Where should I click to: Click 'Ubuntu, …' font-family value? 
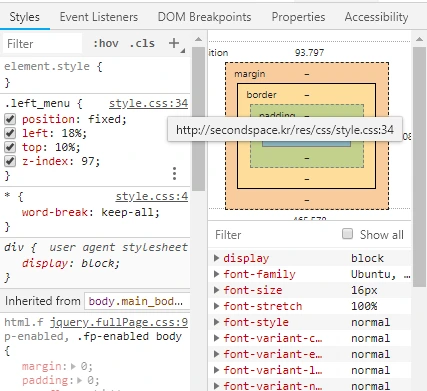pyautogui.click(x=380, y=274)
